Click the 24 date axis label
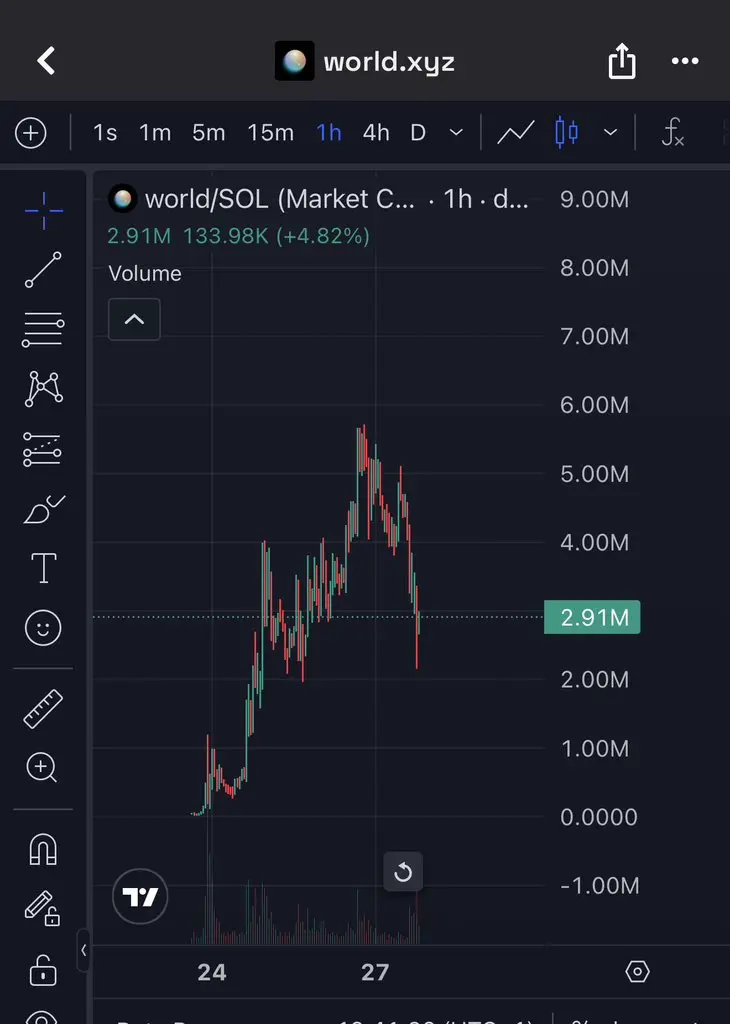This screenshot has width=730, height=1024. click(212, 972)
